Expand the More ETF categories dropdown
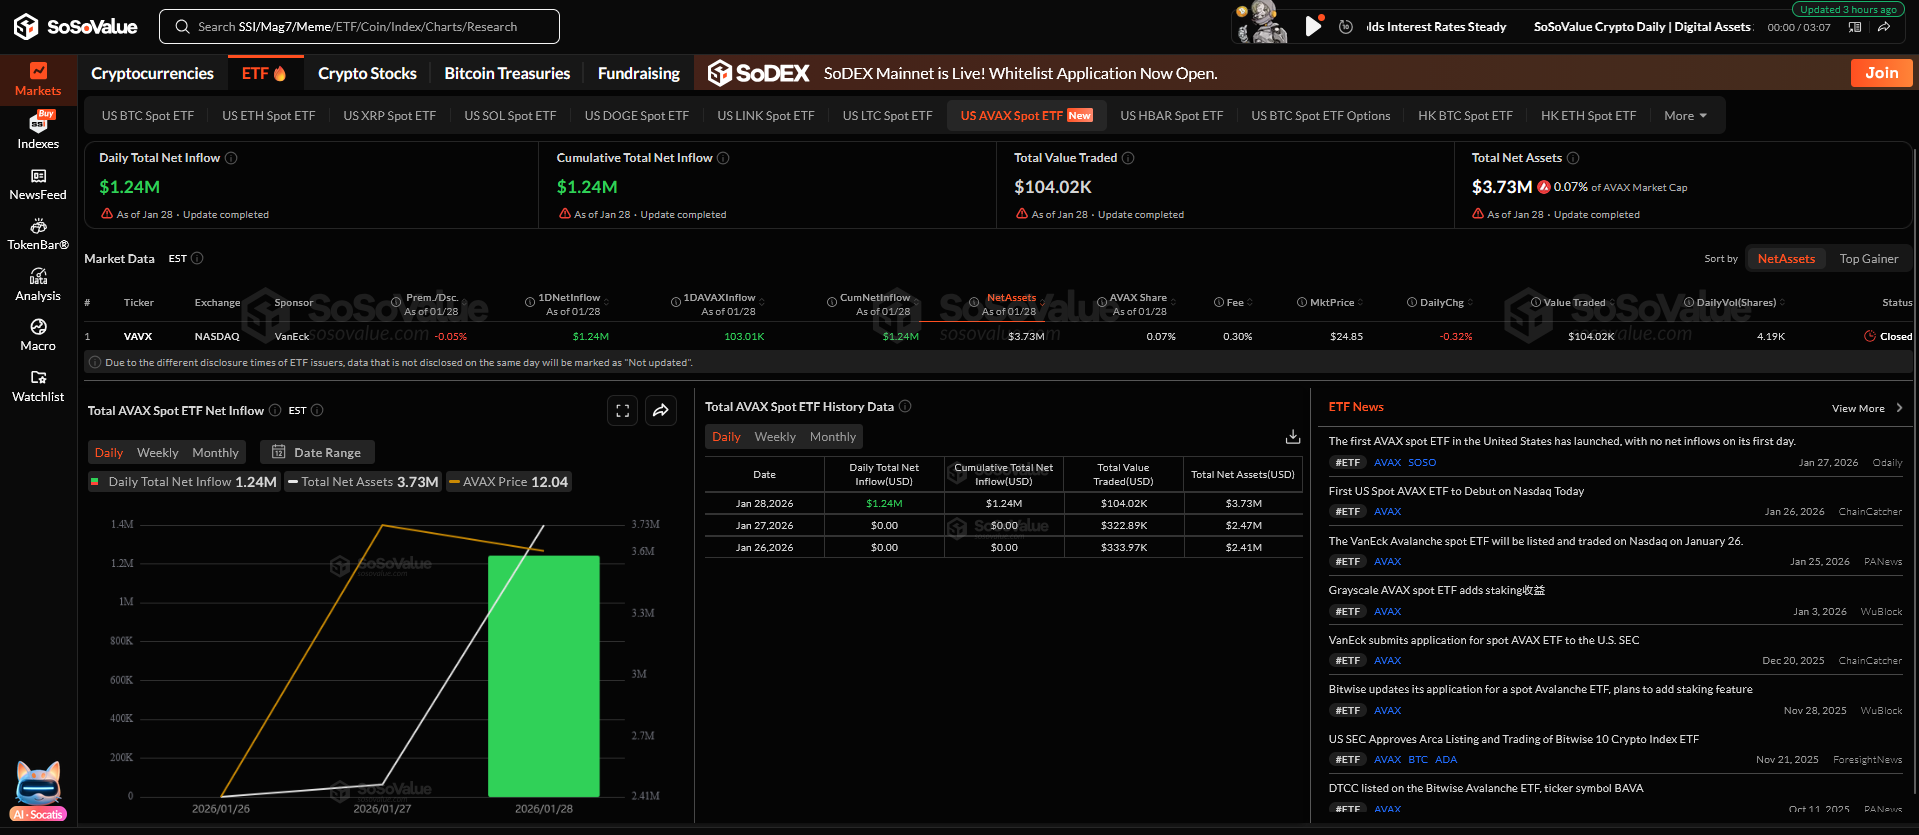Image resolution: width=1919 pixels, height=835 pixels. [1685, 116]
